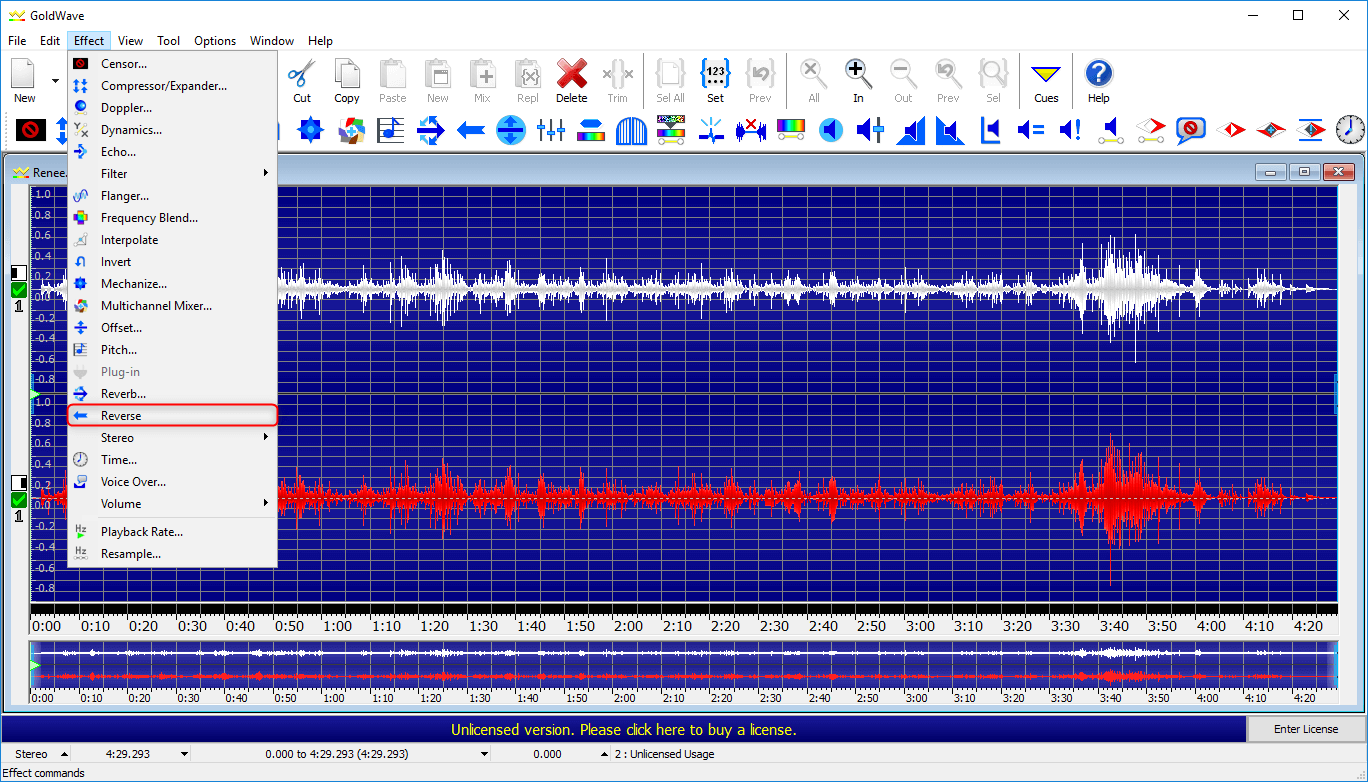Click the Zoom In magnifier icon
The width and height of the screenshot is (1368, 782).
click(x=858, y=74)
